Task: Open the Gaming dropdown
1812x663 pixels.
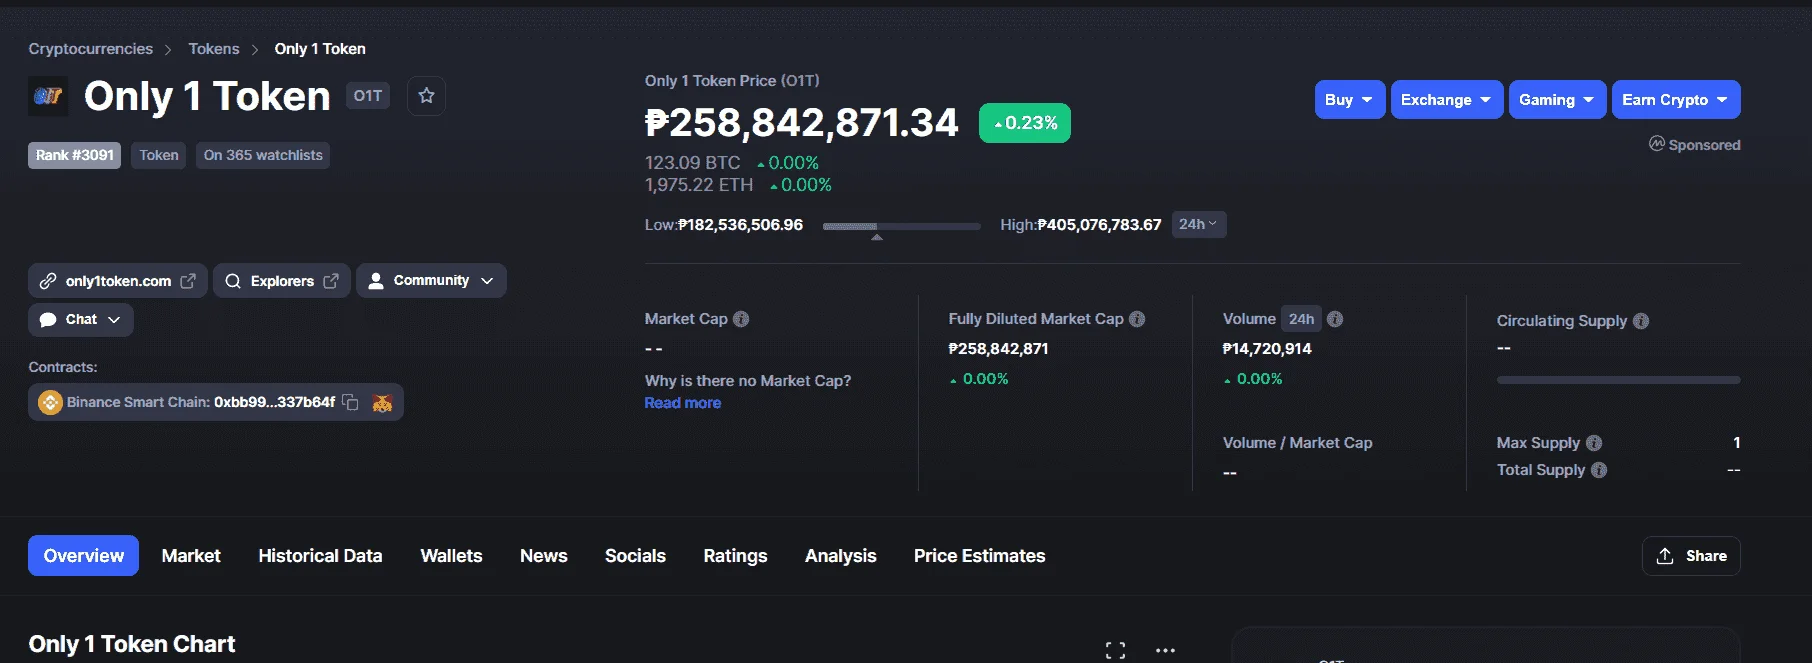Action: pos(1558,100)
